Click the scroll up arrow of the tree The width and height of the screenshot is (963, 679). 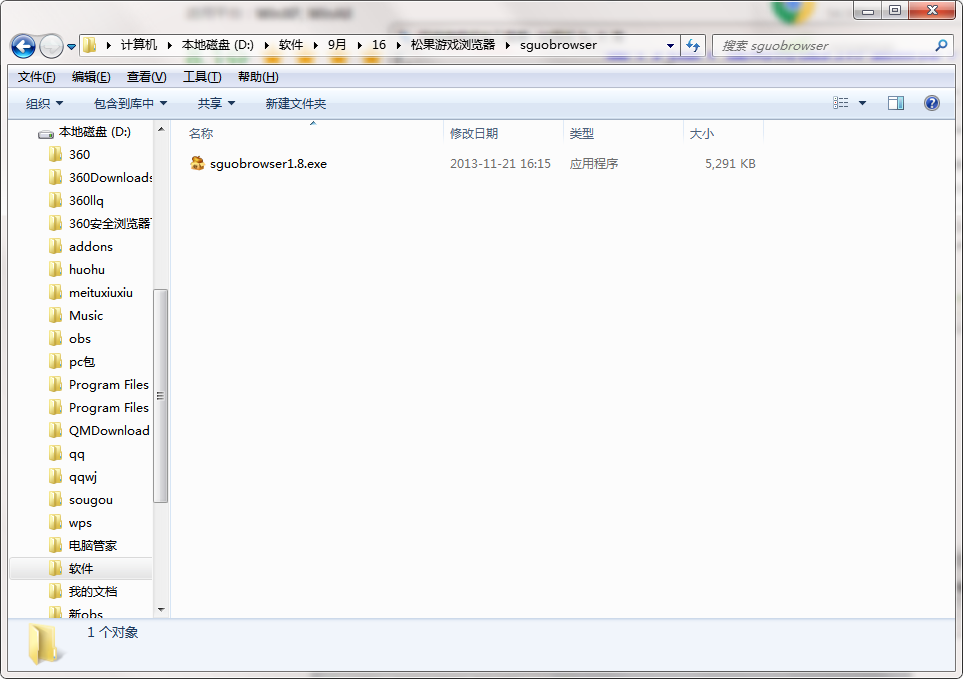(161, 130)
